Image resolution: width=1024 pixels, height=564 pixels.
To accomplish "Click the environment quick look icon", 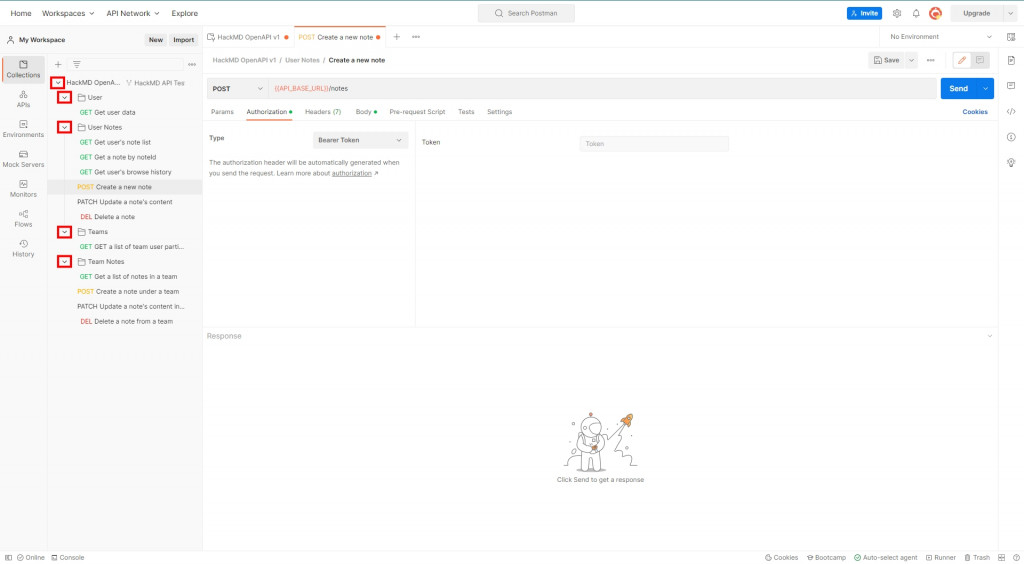I will [1011, 37].
